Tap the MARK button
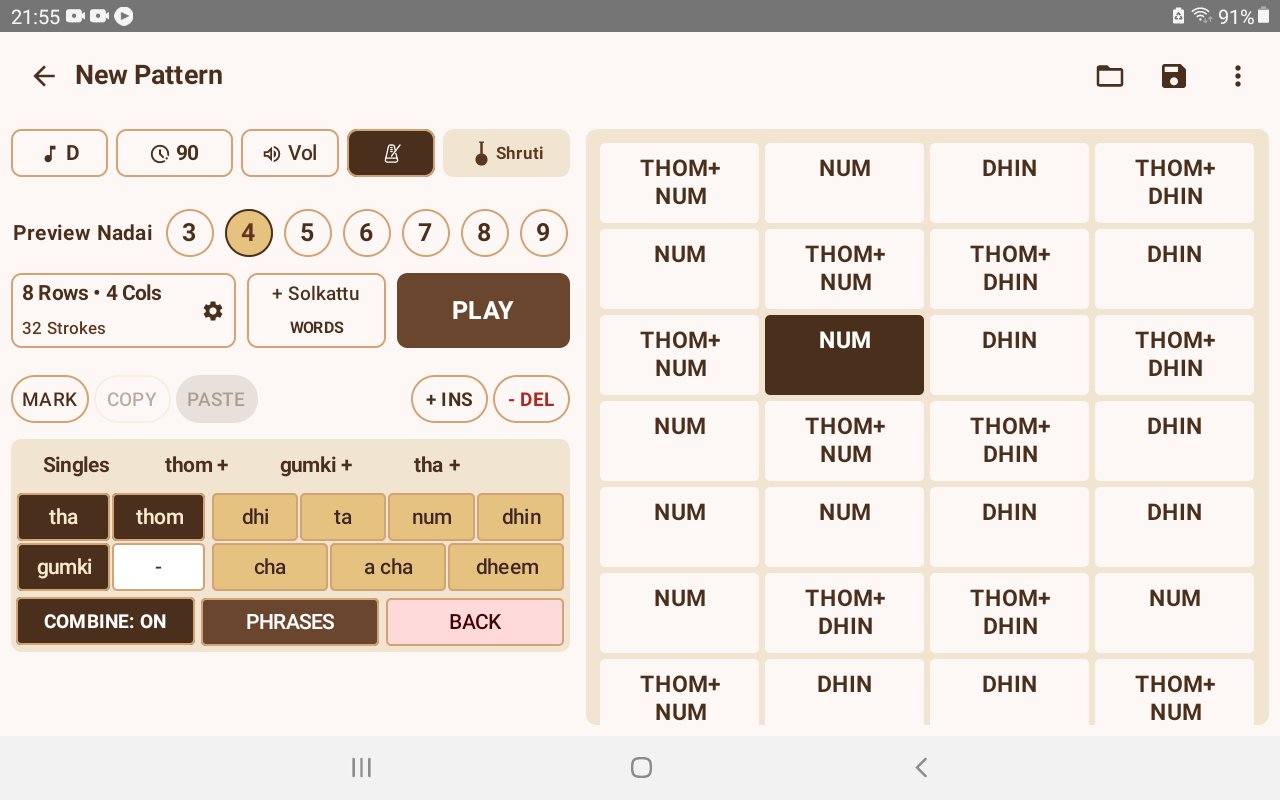 (x=50, y=400)
